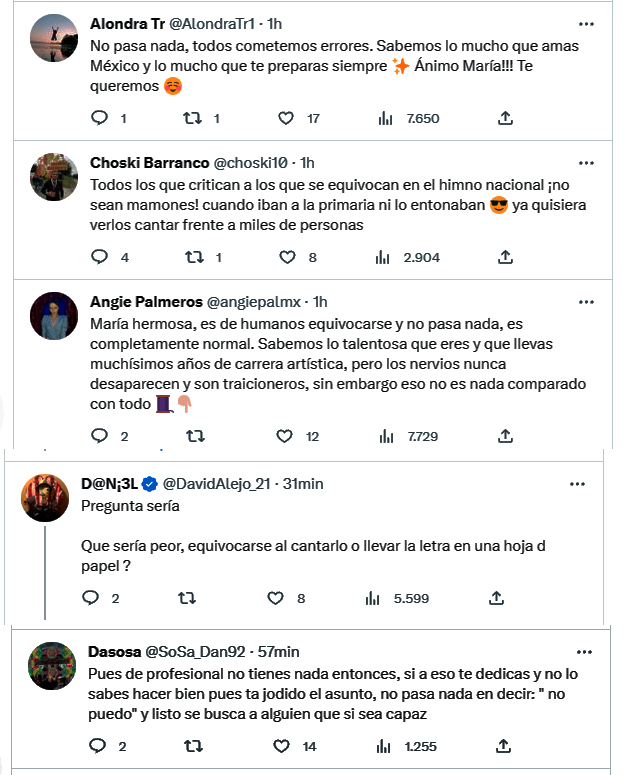634x775 pixels.
Task: Reply to D@N¡3L's tweet
Action: point(90,598)
